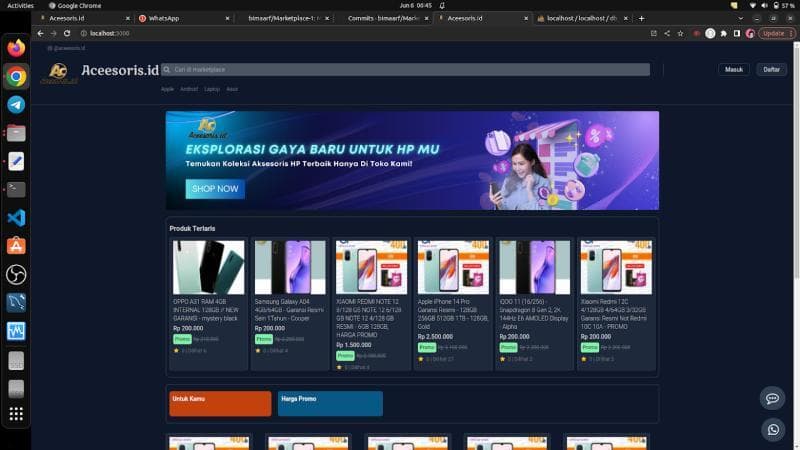Open the Terminal from the dock
800x450 pixels.
click(16, 189)
